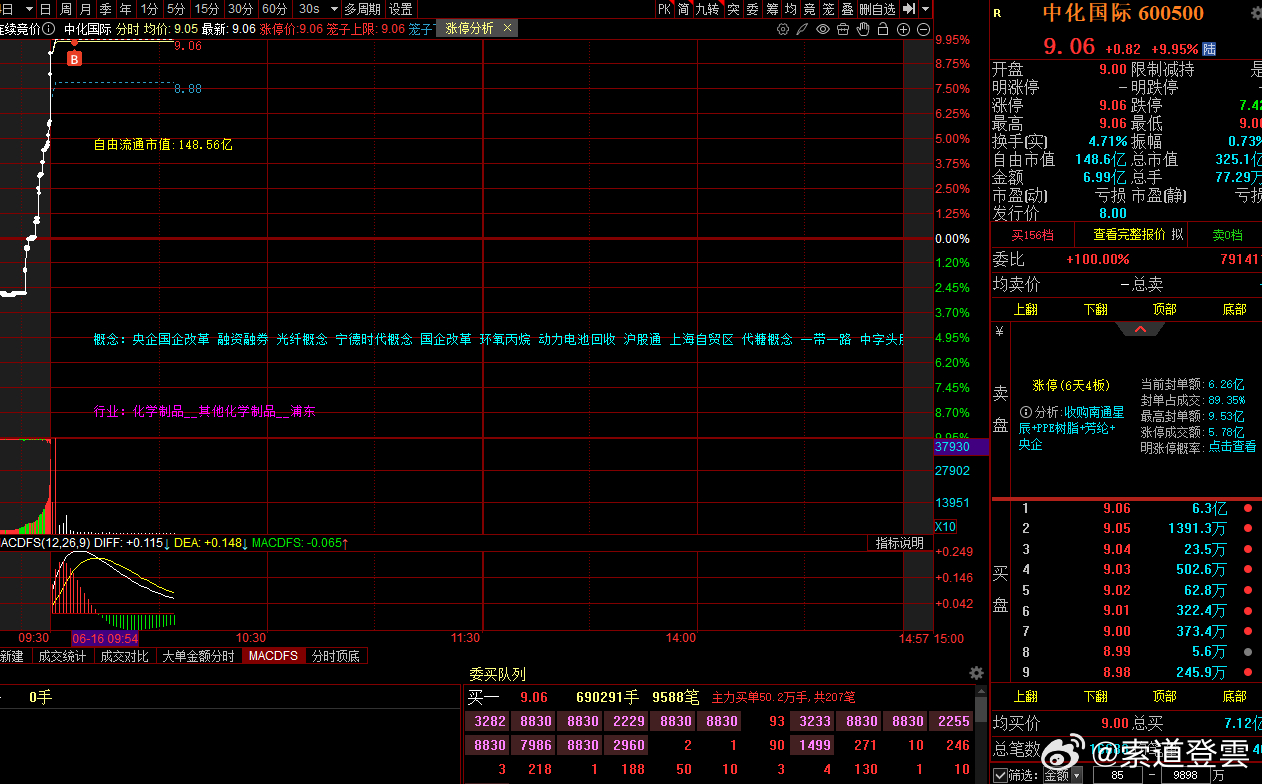
Task: Toggle the 筛选 filter checkbox
Action: click(1000, 775)
